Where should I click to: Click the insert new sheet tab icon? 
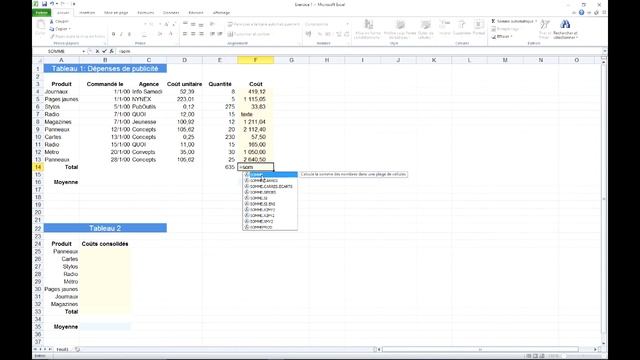tap(77, 349)
